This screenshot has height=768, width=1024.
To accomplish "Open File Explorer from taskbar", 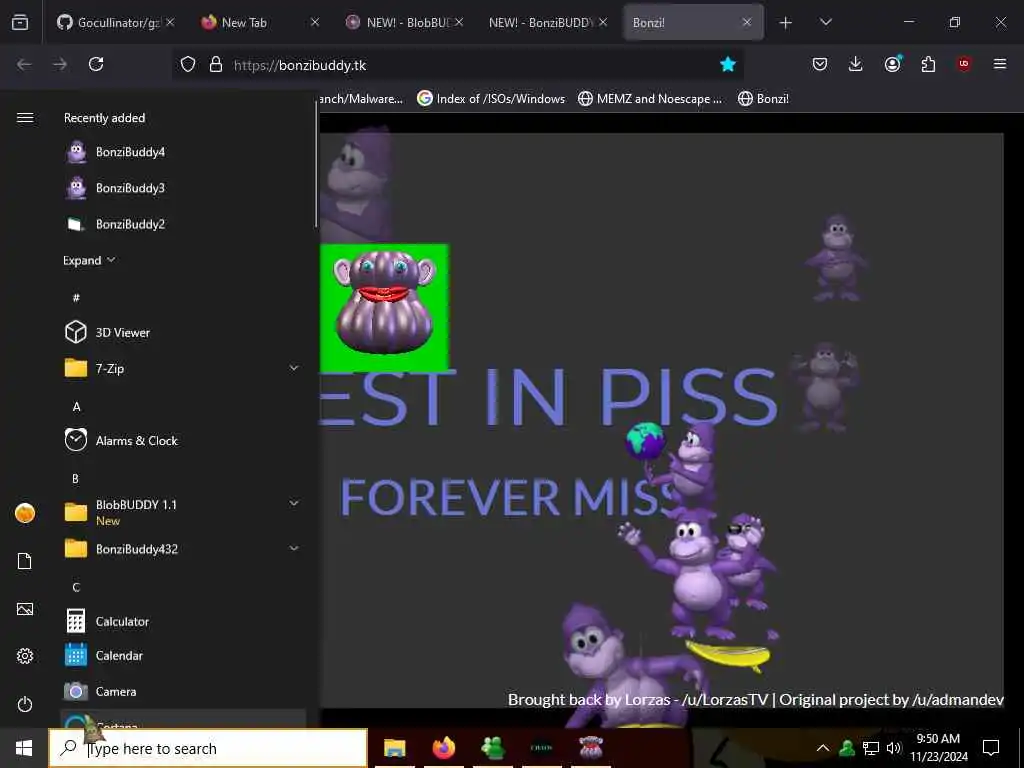I will pyautogui.click(x=394, y=748).
